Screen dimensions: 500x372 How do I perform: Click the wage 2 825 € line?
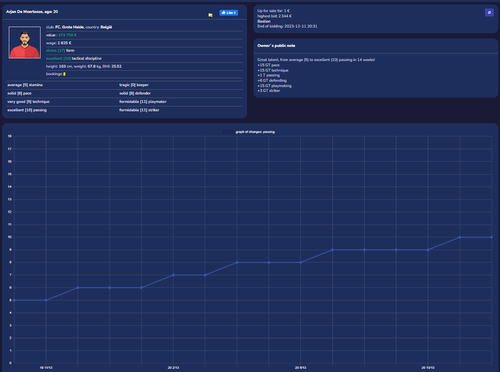click(59, 43)
